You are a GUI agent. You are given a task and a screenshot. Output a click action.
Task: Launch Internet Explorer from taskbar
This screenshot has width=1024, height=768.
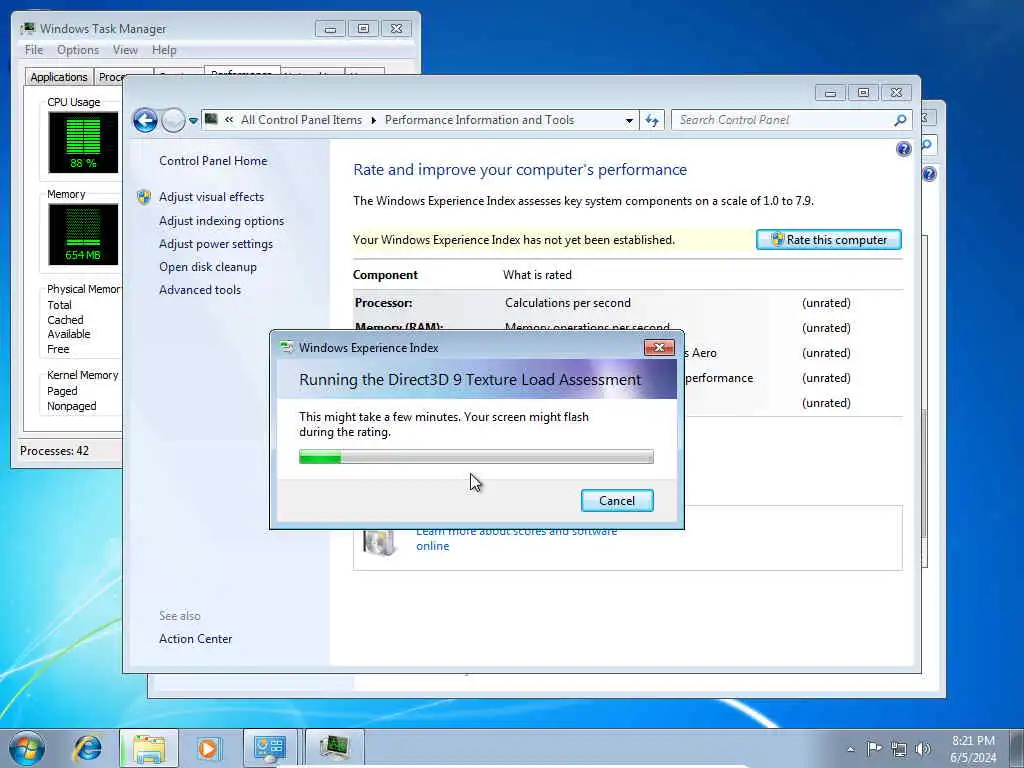coord(88,748)
